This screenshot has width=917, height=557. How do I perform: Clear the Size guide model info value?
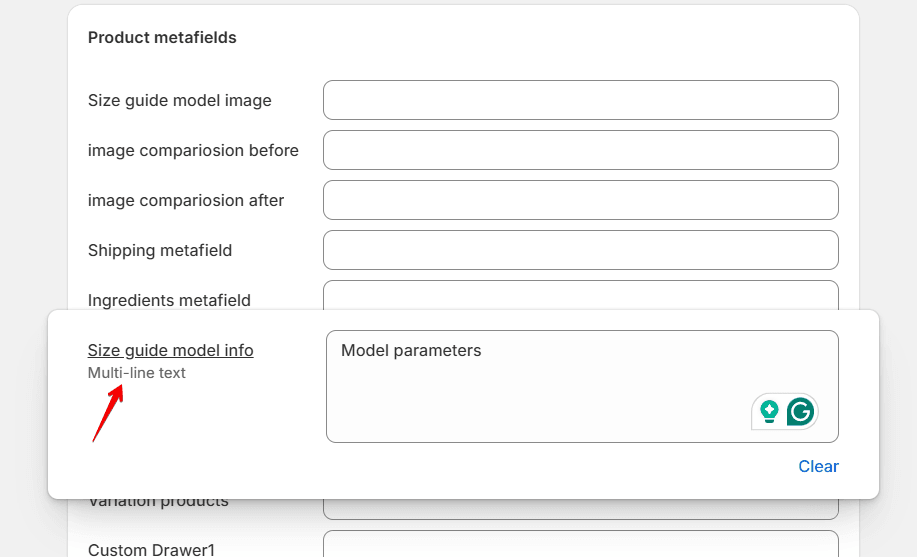click(818, 466)
